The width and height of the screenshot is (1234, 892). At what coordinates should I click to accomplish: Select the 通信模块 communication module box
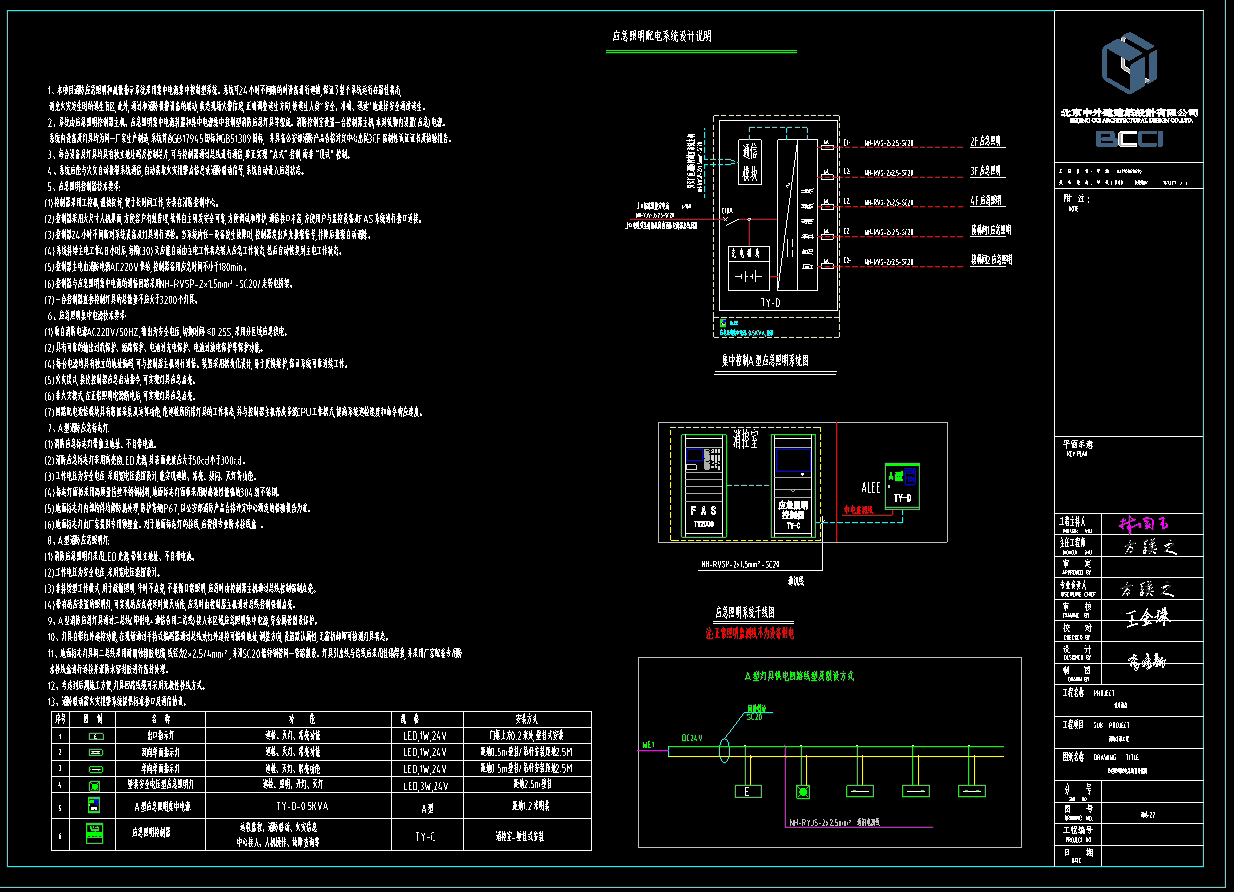point(748,164)
